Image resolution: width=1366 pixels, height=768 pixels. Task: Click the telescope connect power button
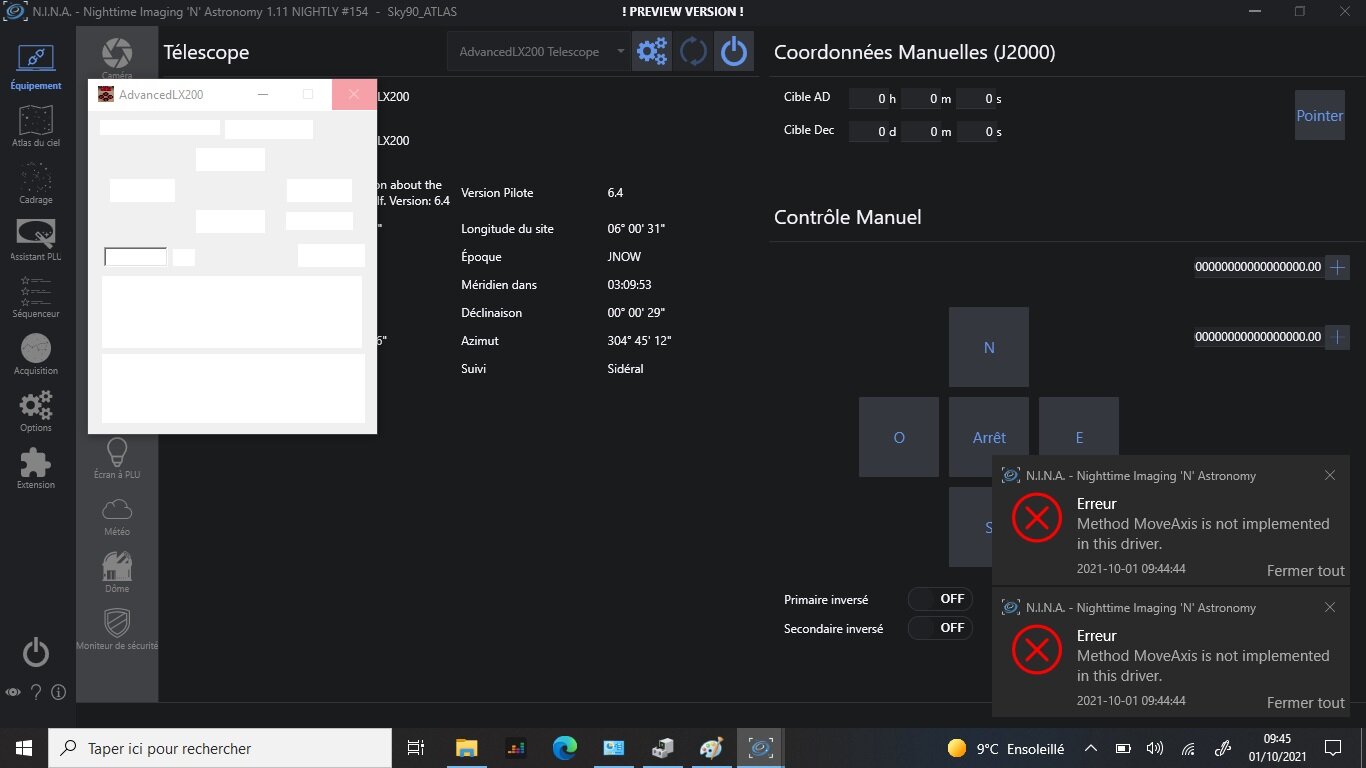click(734, 52)
